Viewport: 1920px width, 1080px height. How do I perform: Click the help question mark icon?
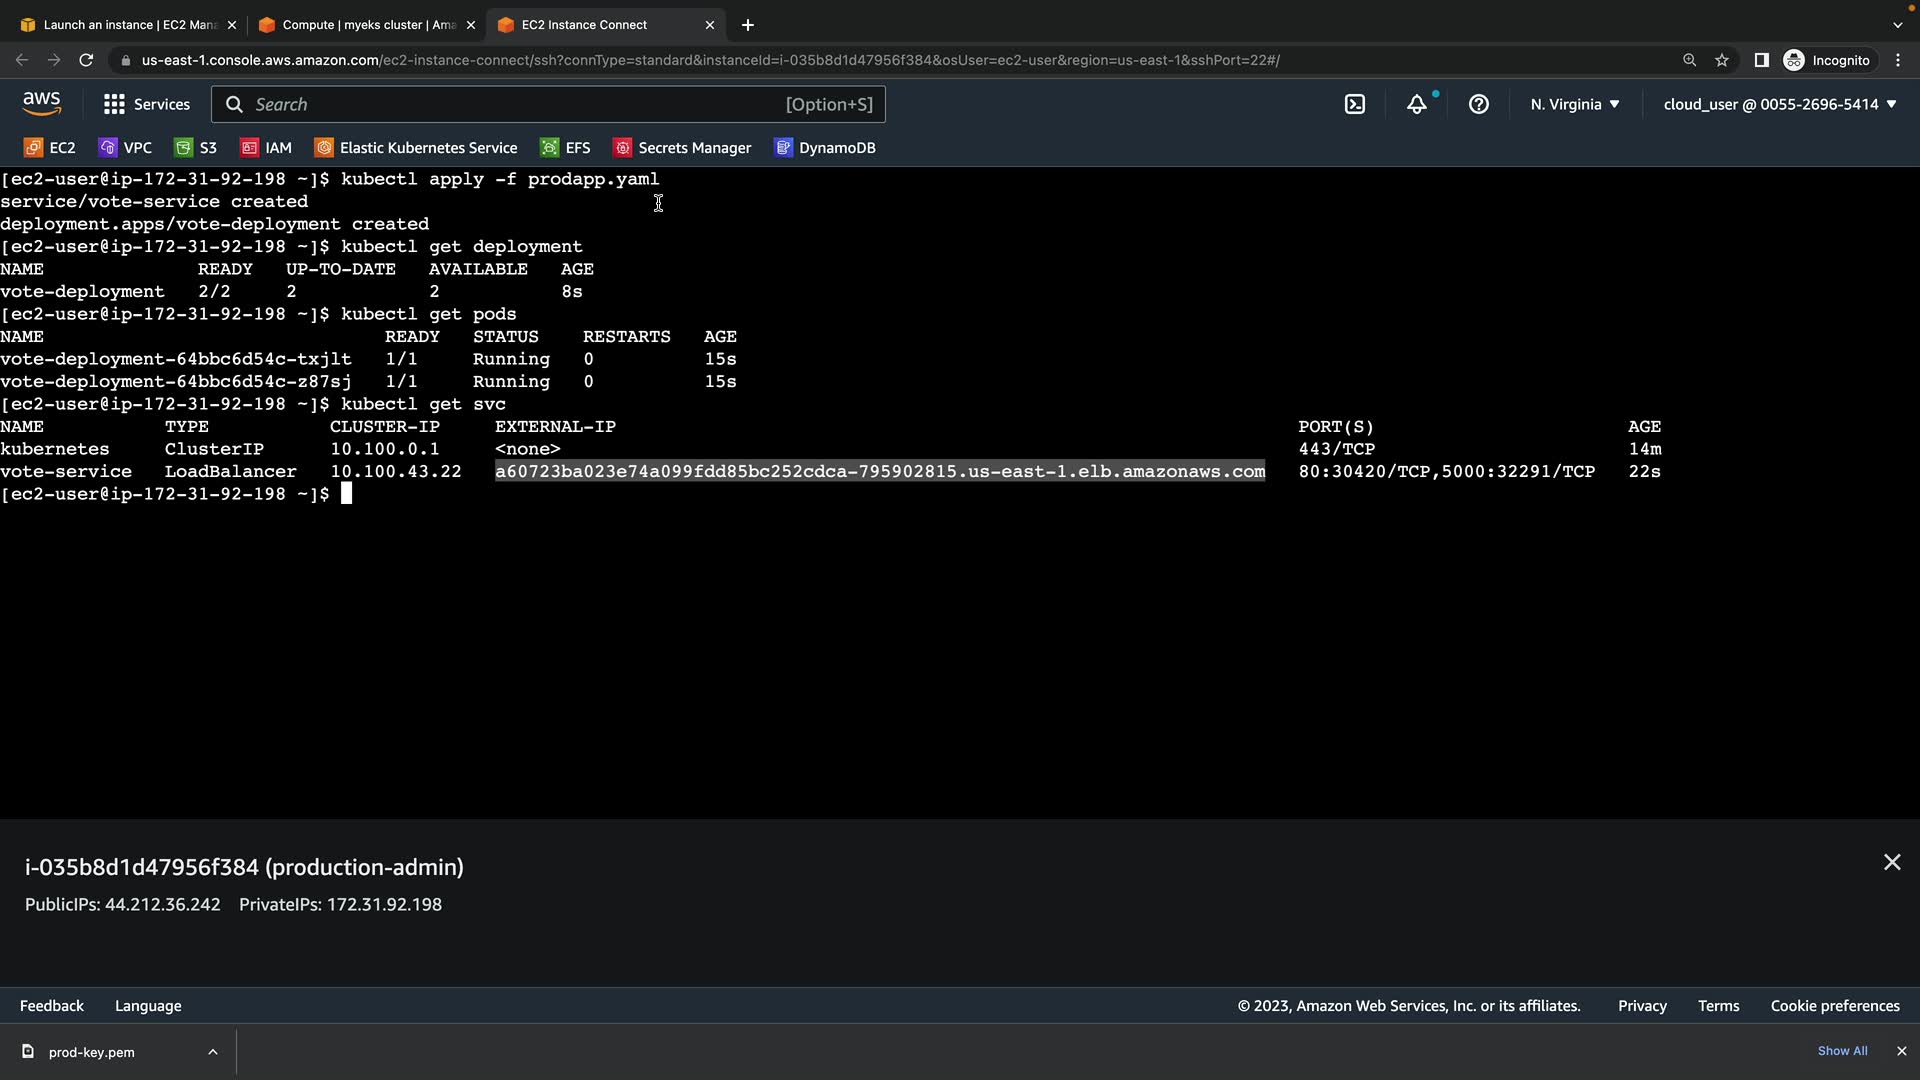click(1478, 104)
